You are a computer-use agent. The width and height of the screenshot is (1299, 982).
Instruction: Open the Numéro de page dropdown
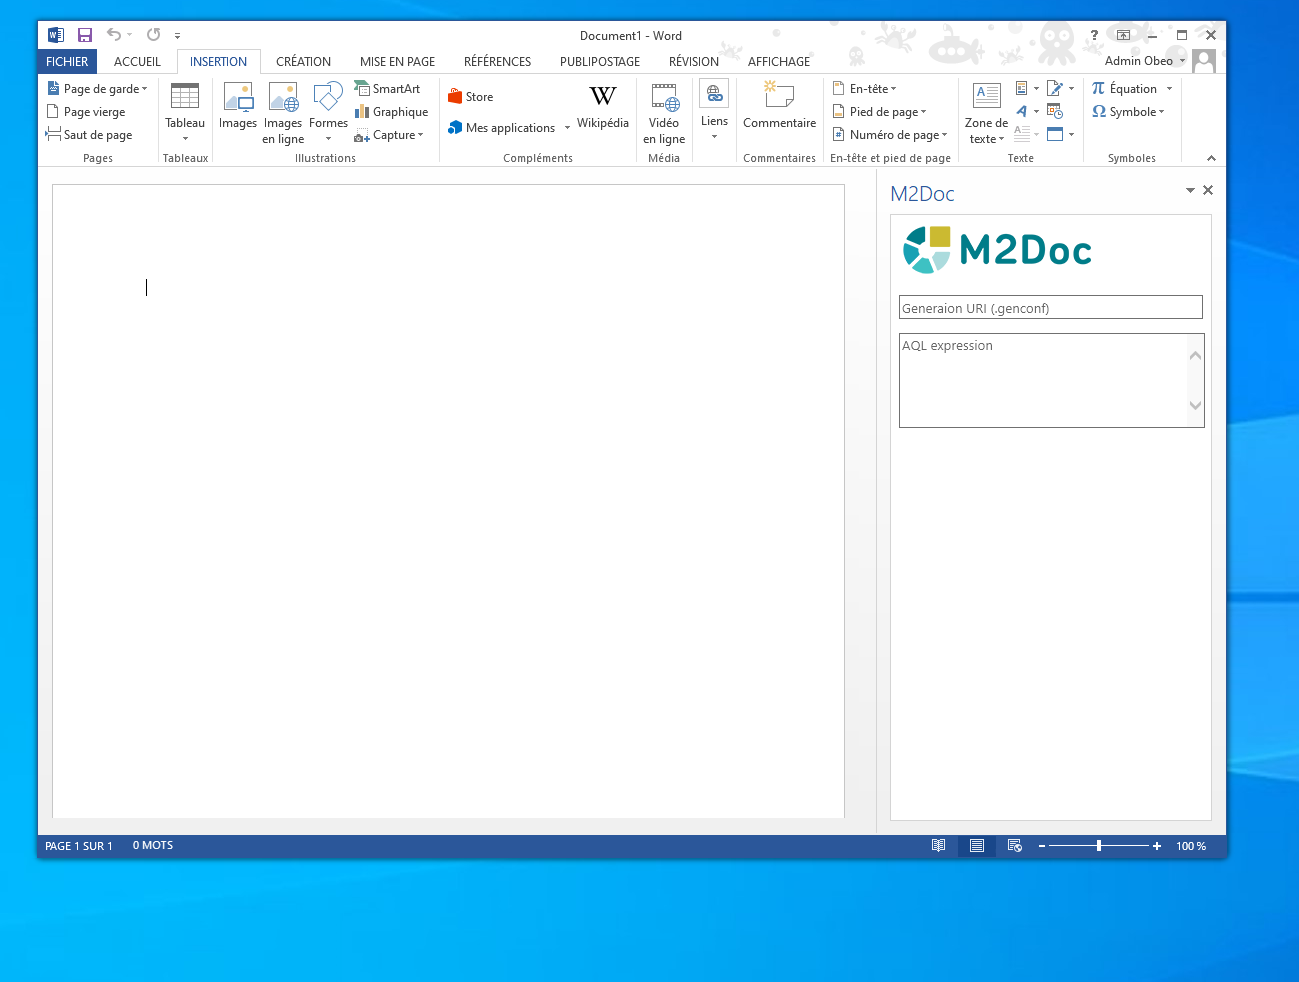[889, 135]
